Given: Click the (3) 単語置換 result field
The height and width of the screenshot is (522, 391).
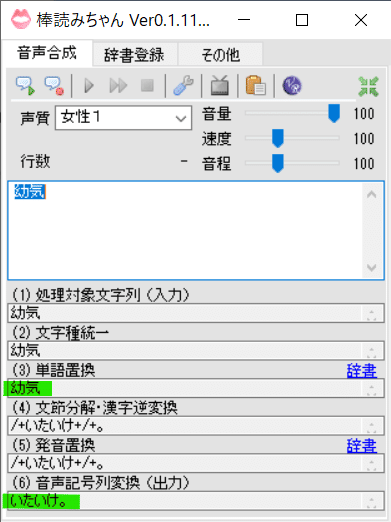Looking at the screenshot, I should click(196, 388).
